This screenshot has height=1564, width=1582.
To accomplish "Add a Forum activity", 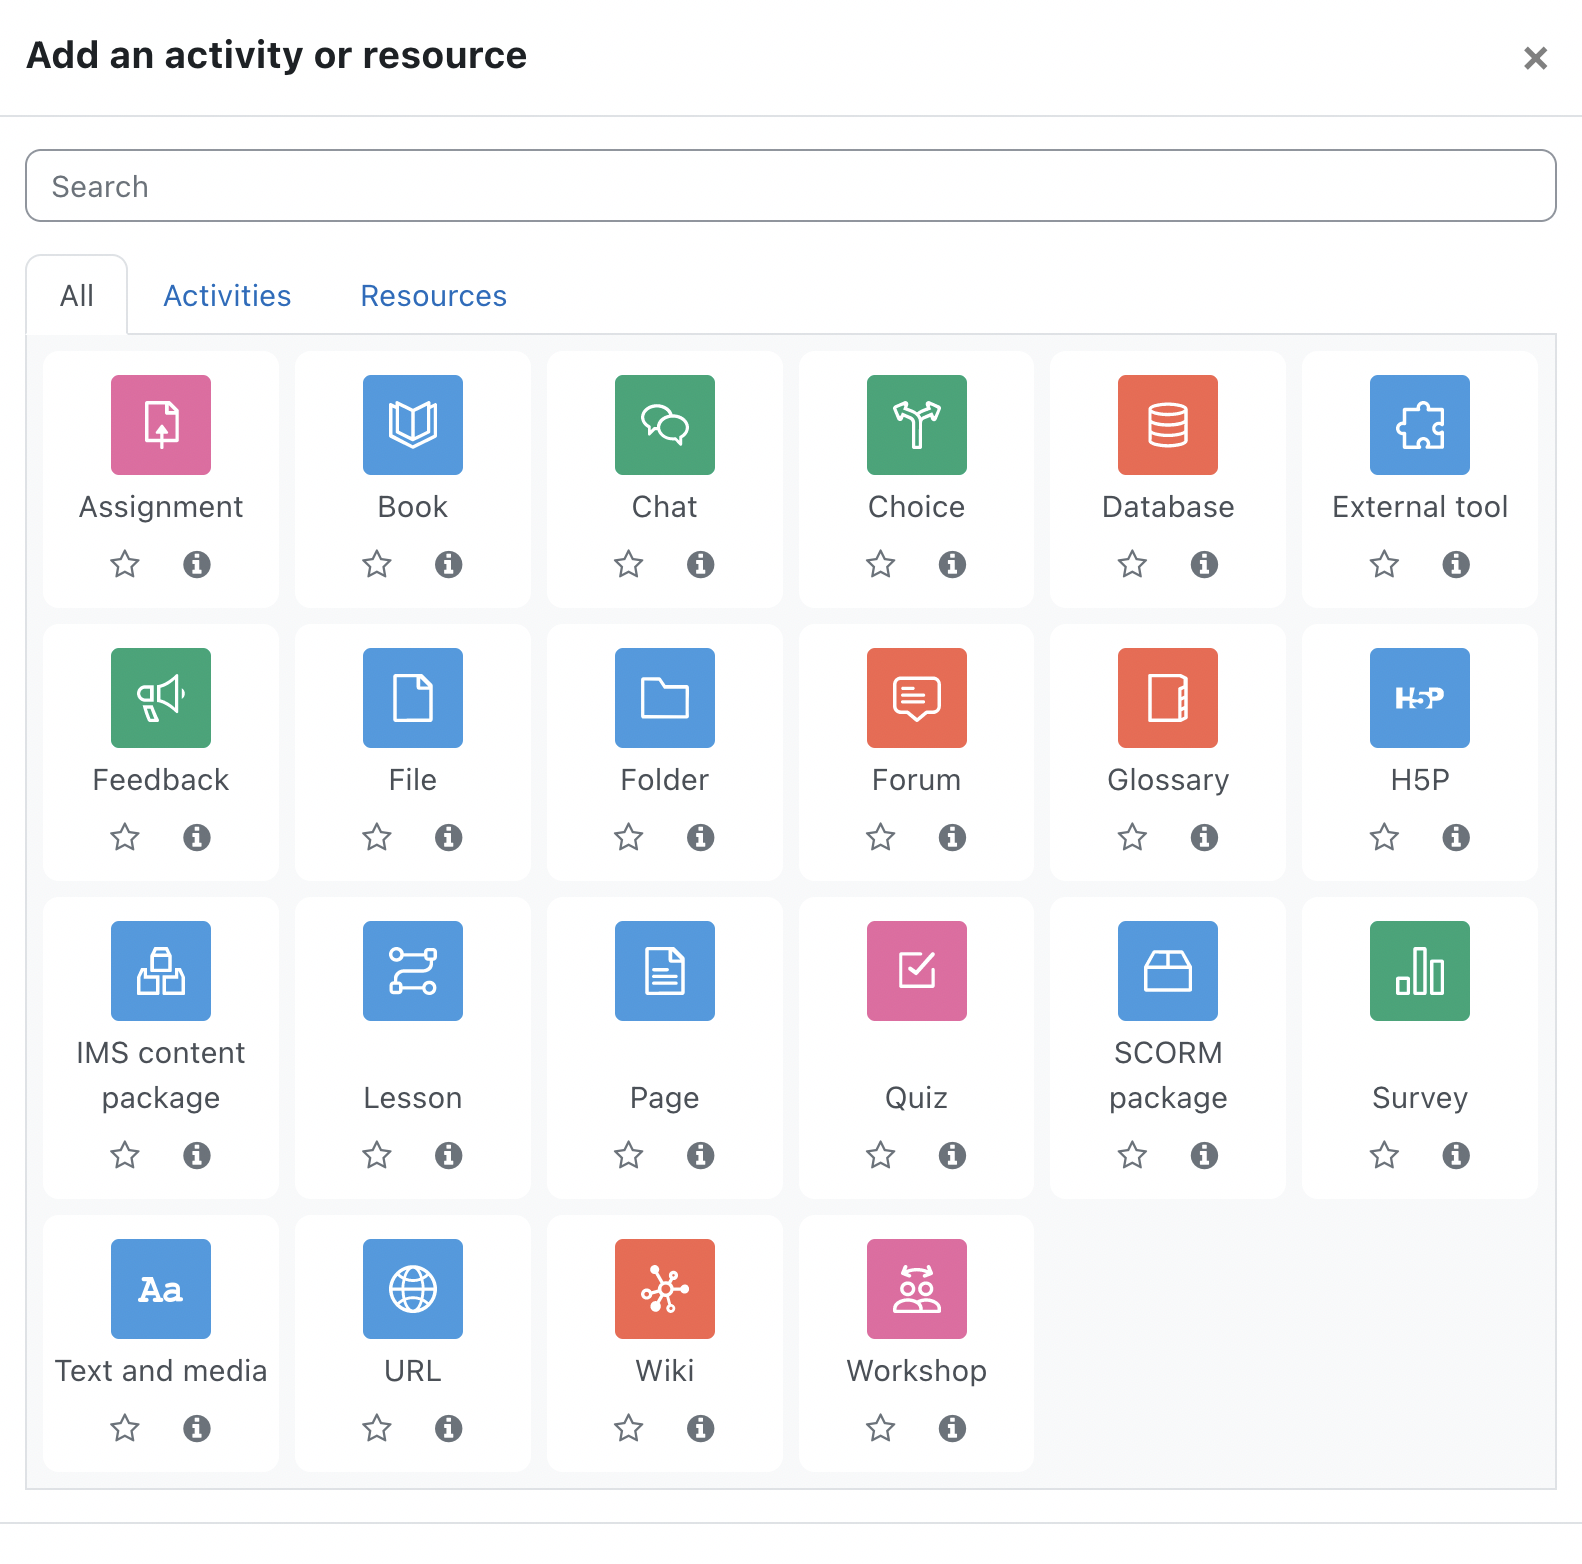I will (916, 698).
